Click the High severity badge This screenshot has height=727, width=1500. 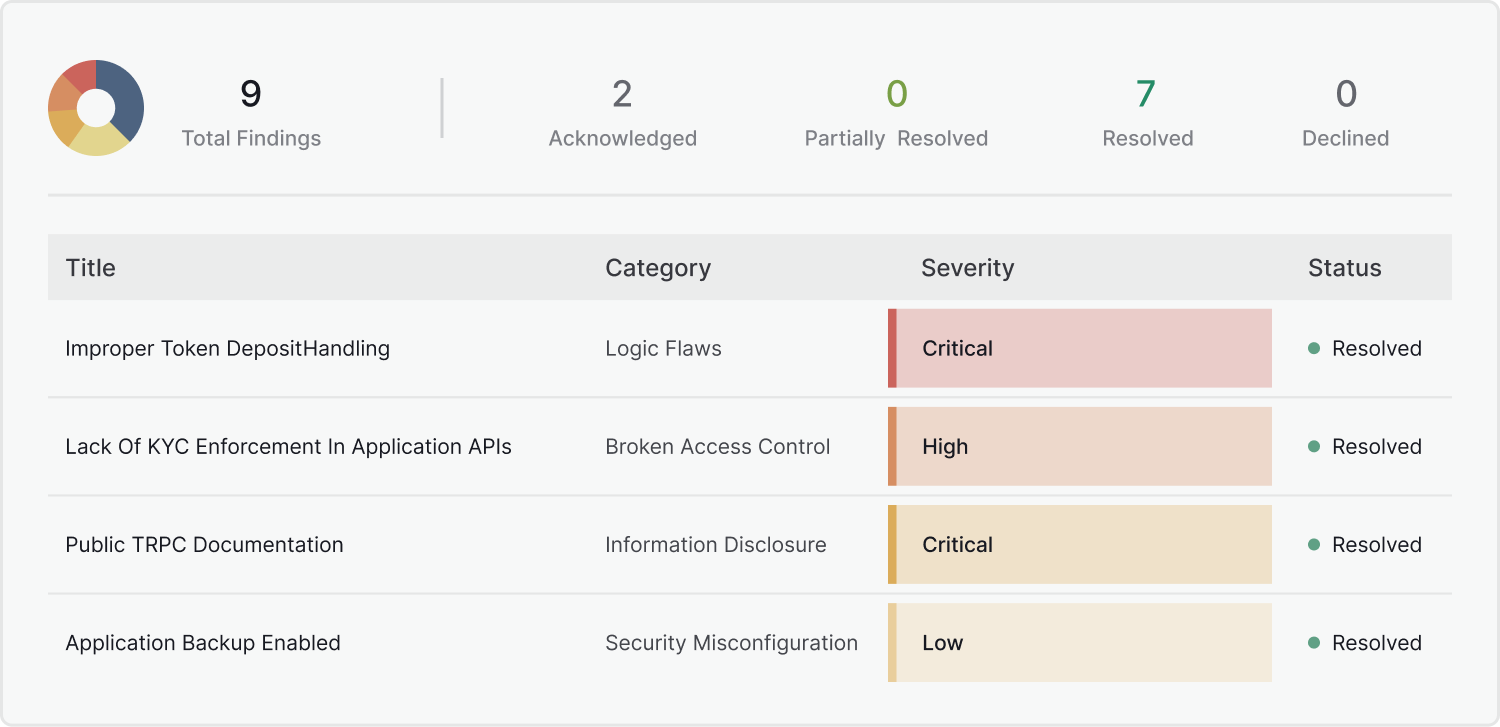1080,446
